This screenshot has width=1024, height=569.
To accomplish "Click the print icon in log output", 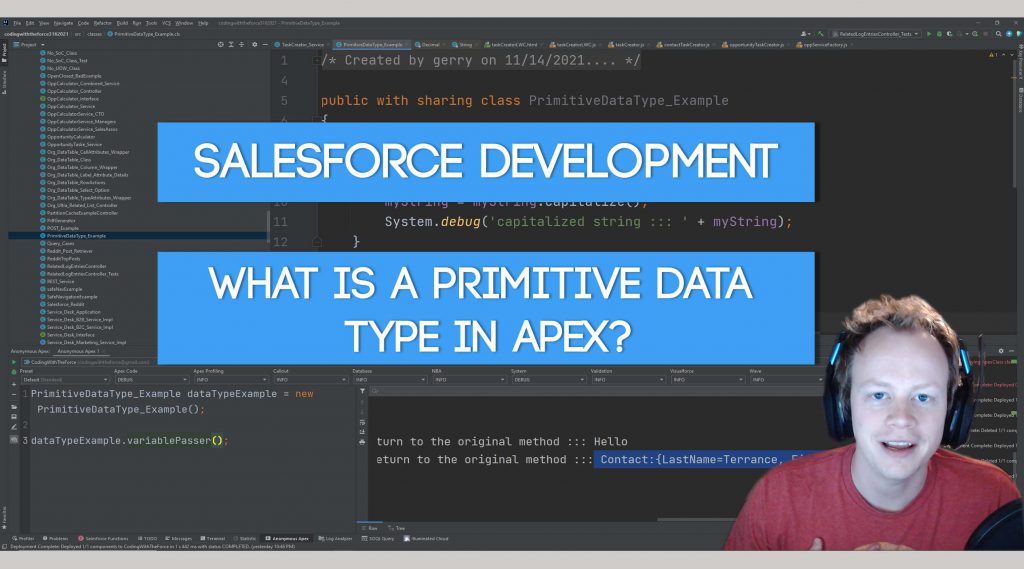I will (362, 442).
